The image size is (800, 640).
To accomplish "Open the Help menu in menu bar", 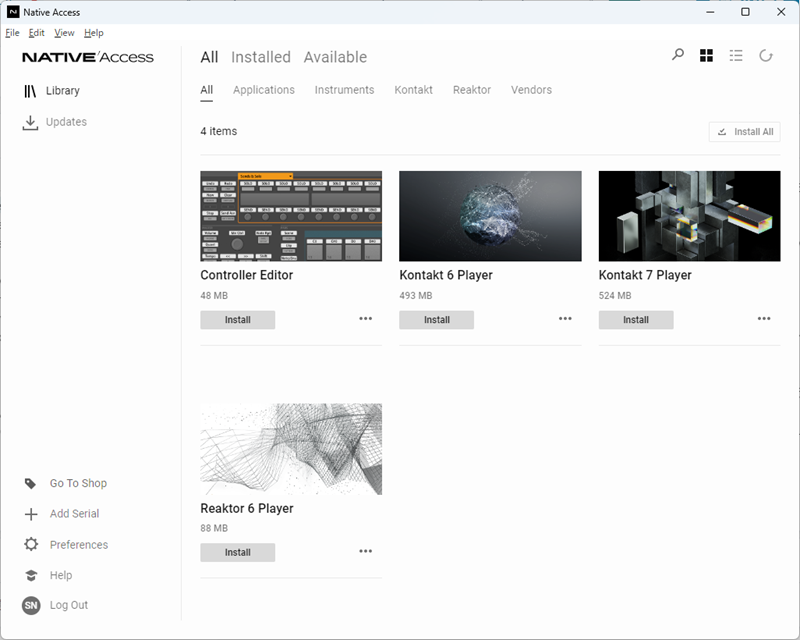I will click(94, 33).
